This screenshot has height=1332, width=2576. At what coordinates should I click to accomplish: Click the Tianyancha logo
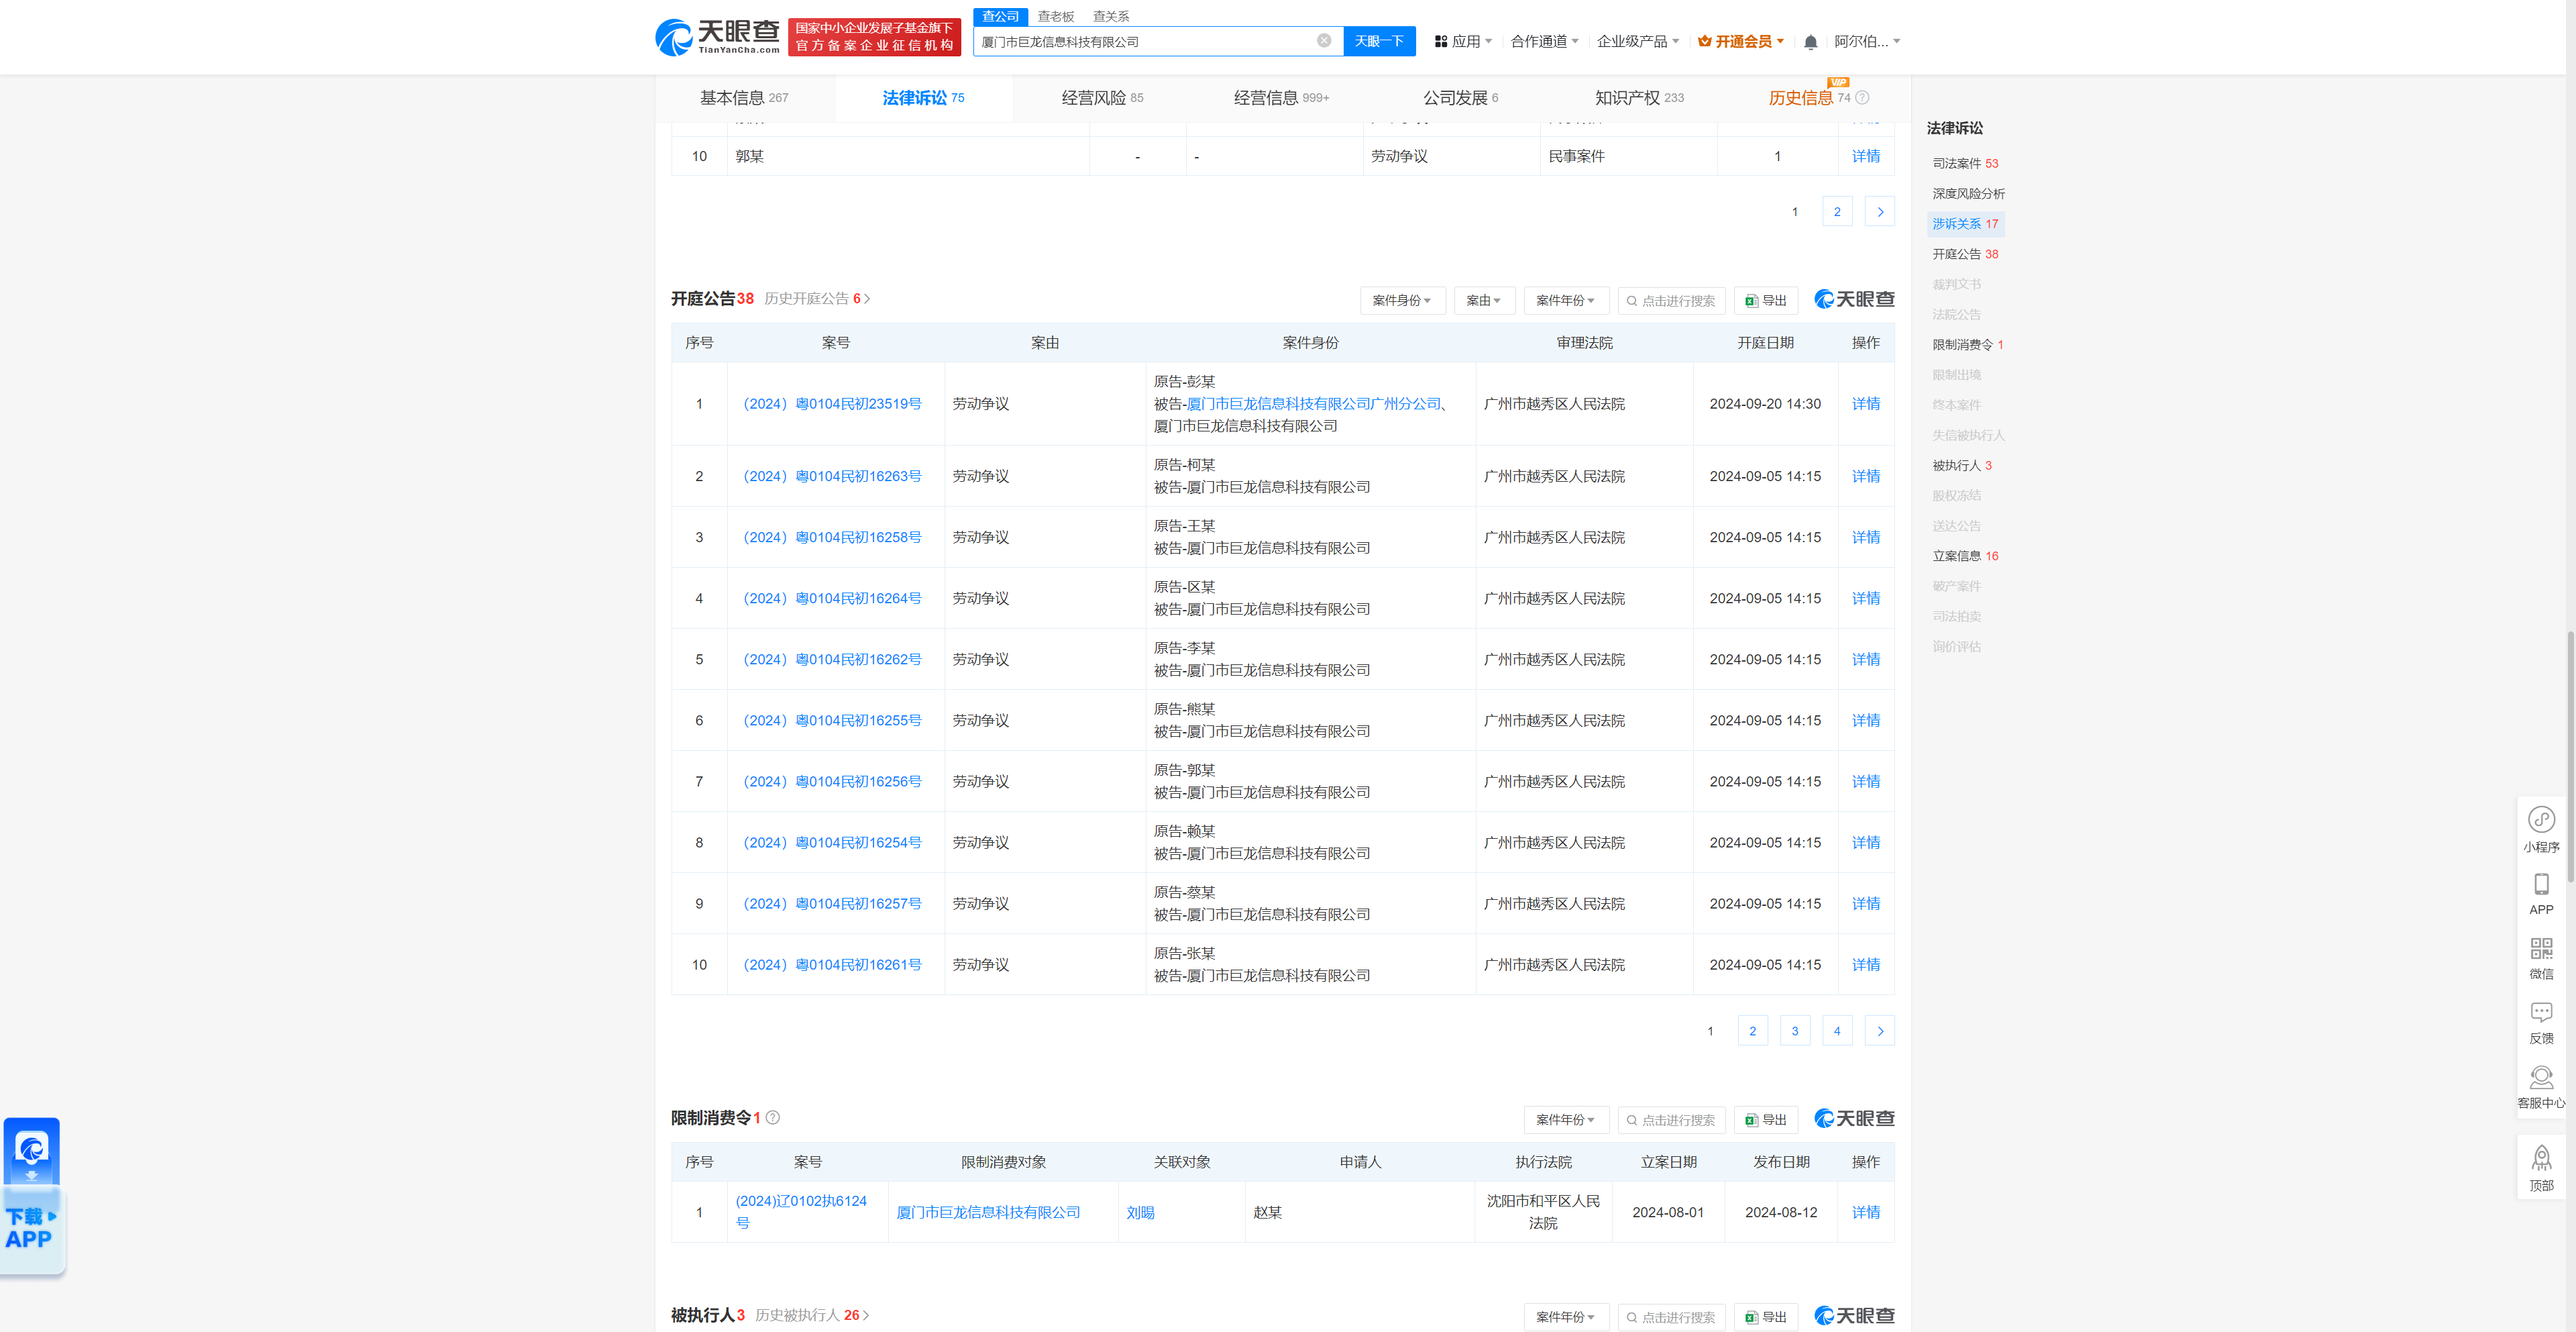pyautogui.click(x=717, y=38)
